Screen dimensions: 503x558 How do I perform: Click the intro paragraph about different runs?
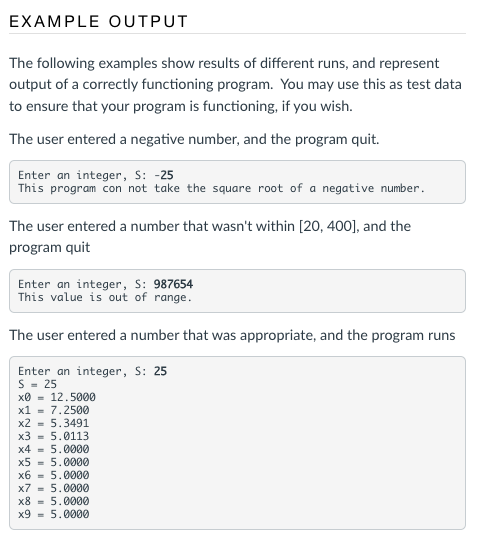[235, 85]
